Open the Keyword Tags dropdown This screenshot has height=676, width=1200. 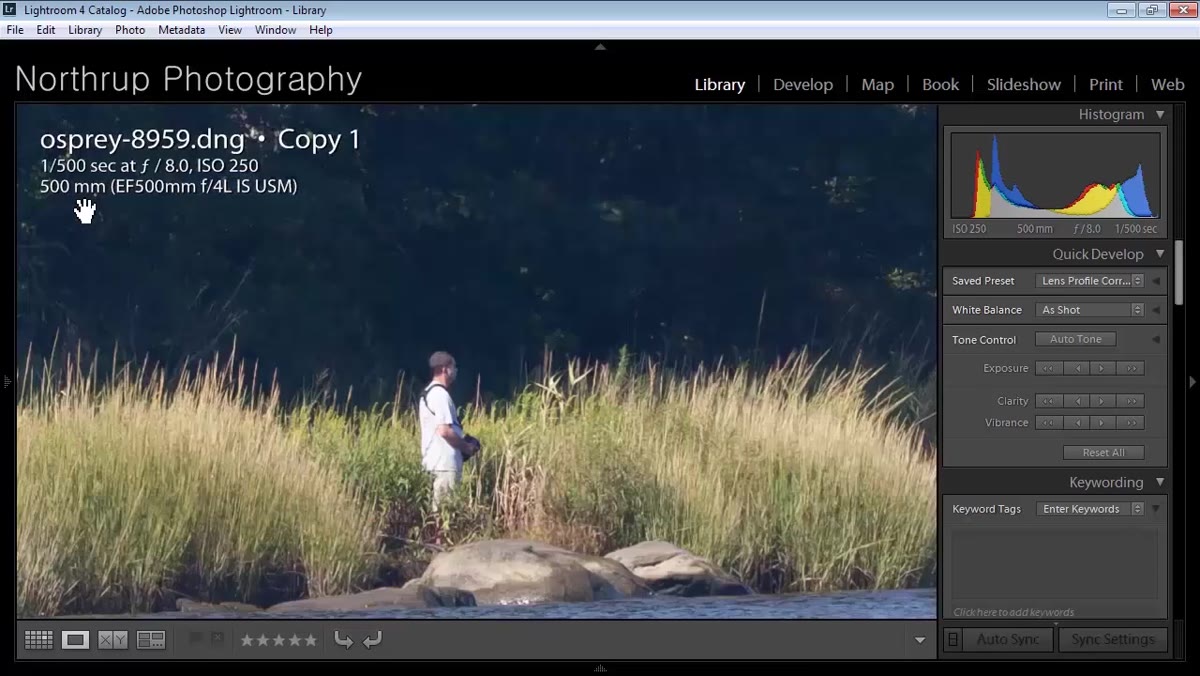1090,509
